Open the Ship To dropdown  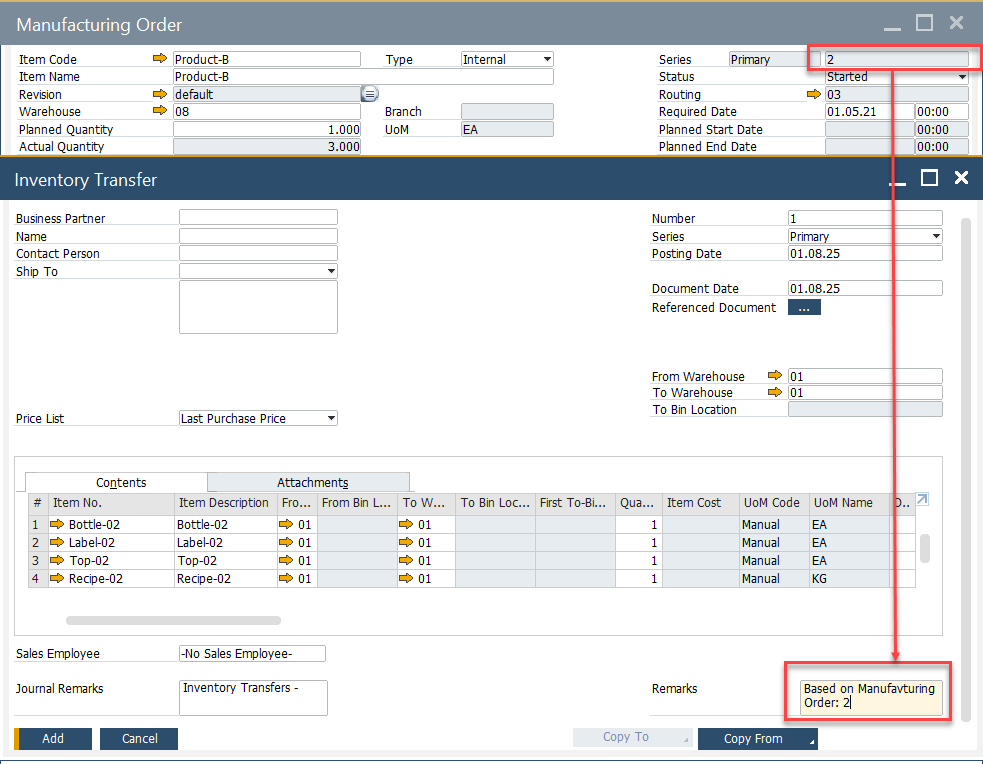click(331, 272)
